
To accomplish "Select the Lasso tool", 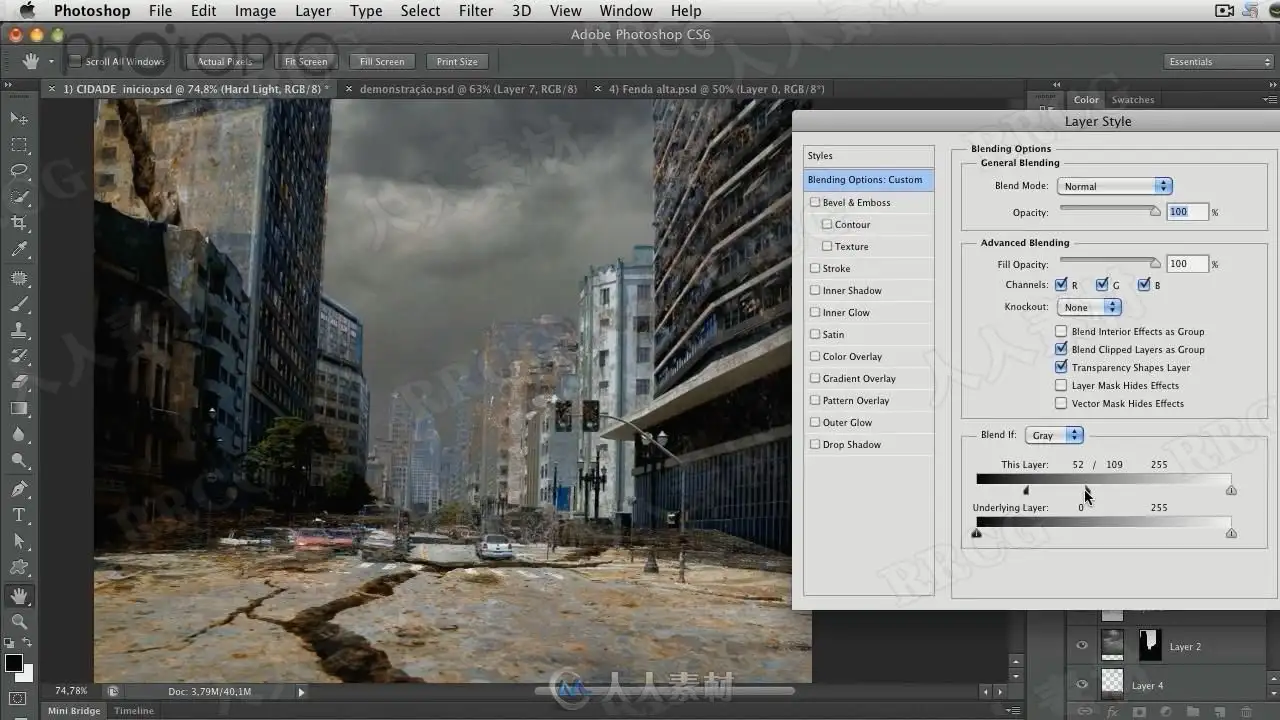I will pos(19,171).
